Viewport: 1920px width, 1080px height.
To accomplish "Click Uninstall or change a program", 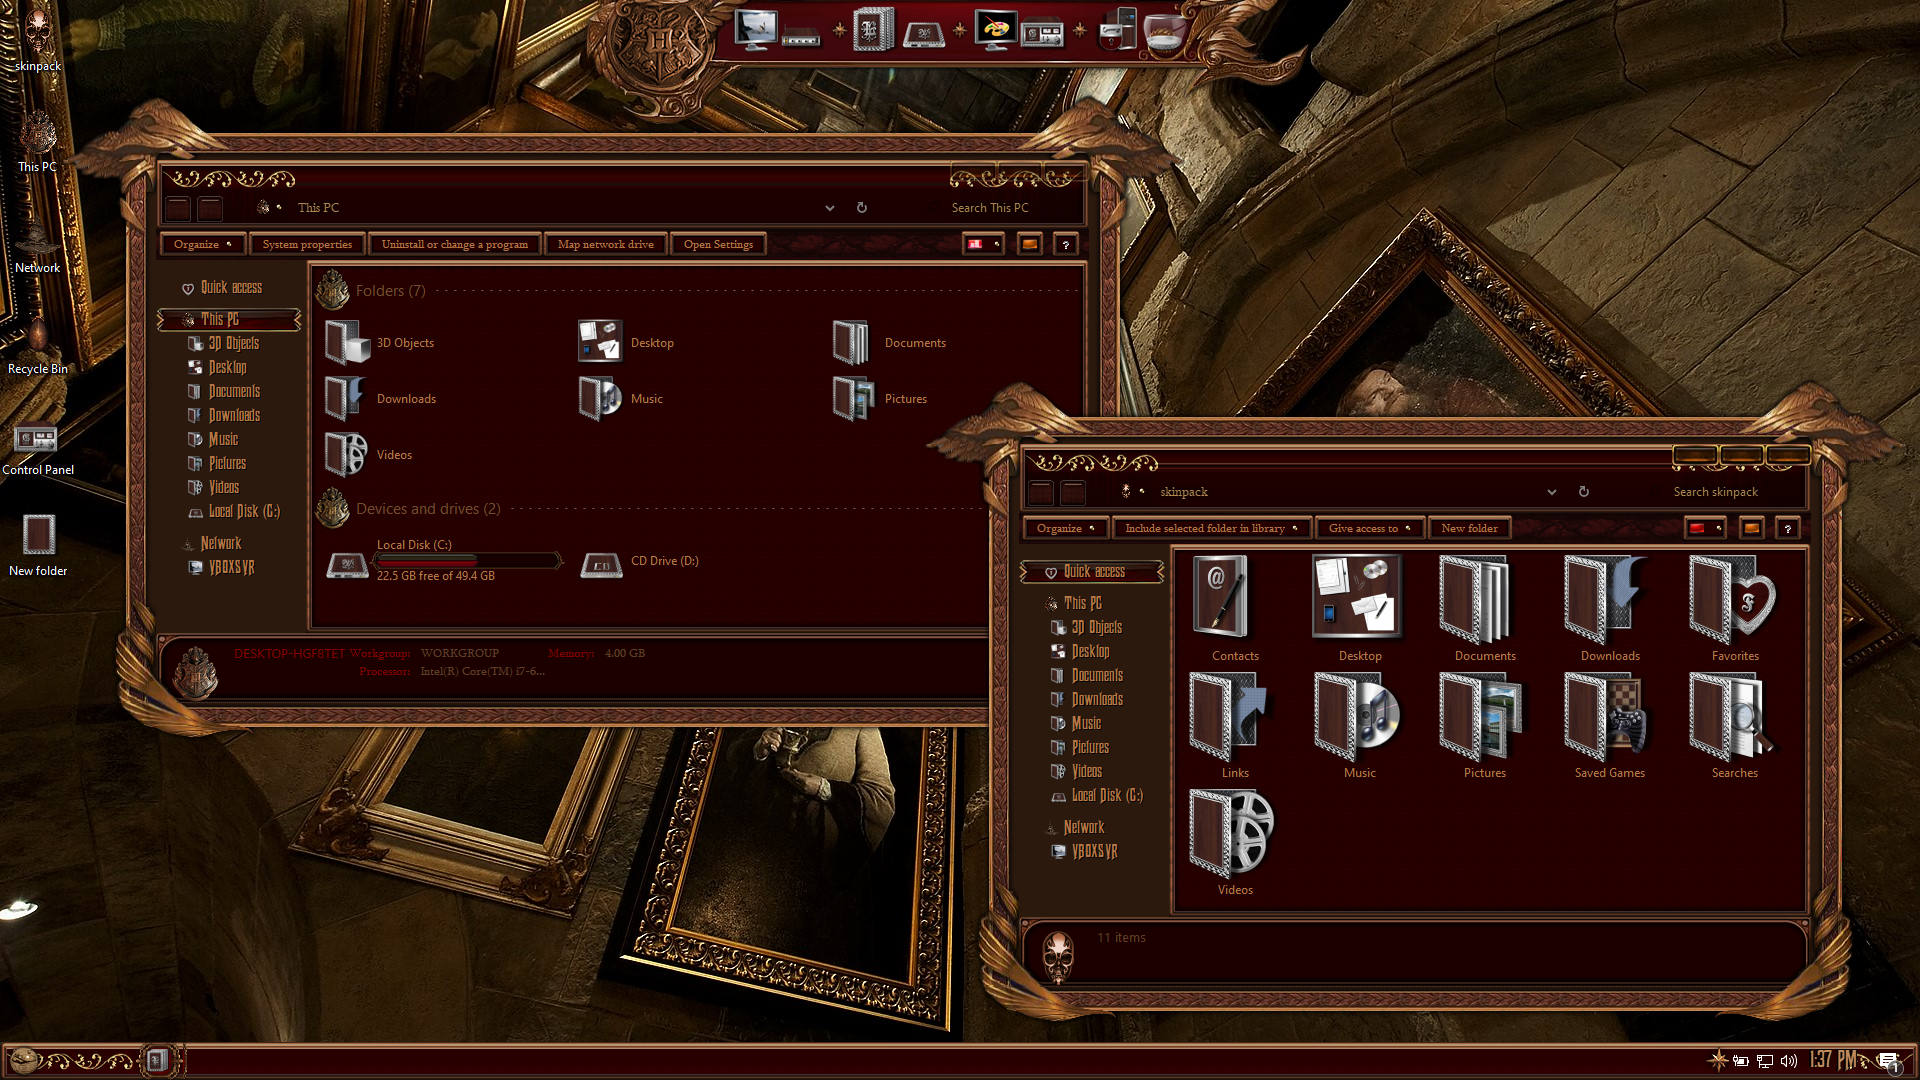I will [x=454, y=244].
